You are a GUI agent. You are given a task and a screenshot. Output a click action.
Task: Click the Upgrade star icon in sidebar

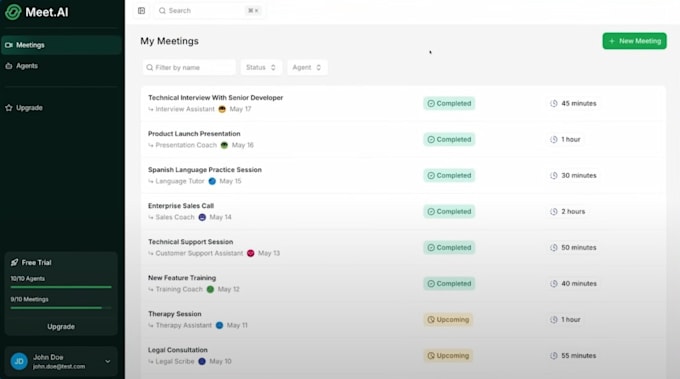tap(9, 108)
